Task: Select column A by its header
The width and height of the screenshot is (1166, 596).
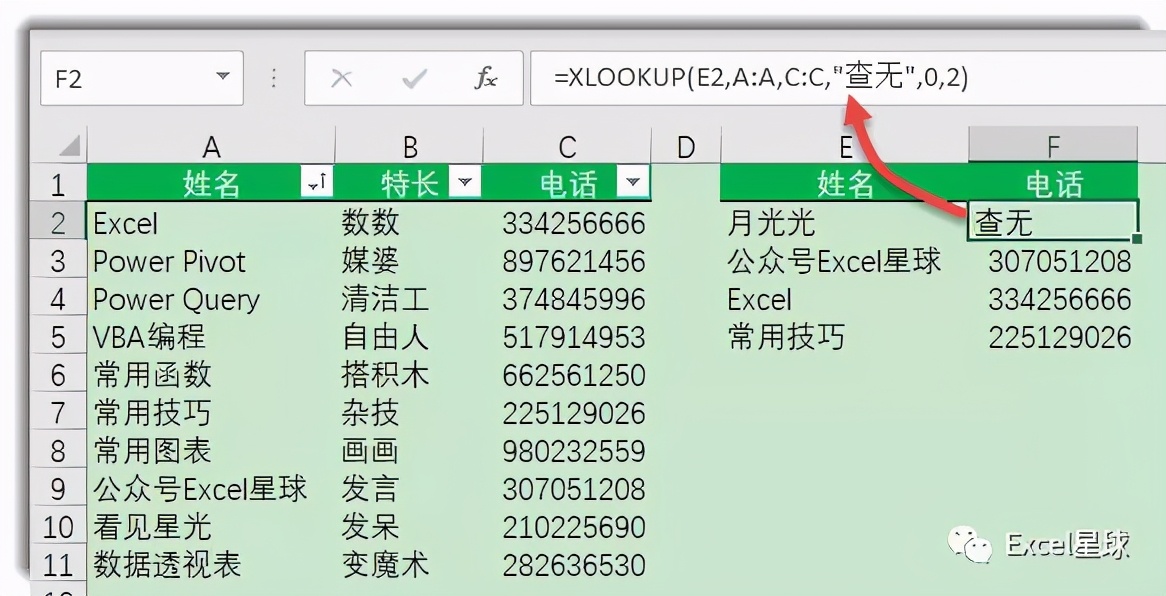Action: (210, 145)
